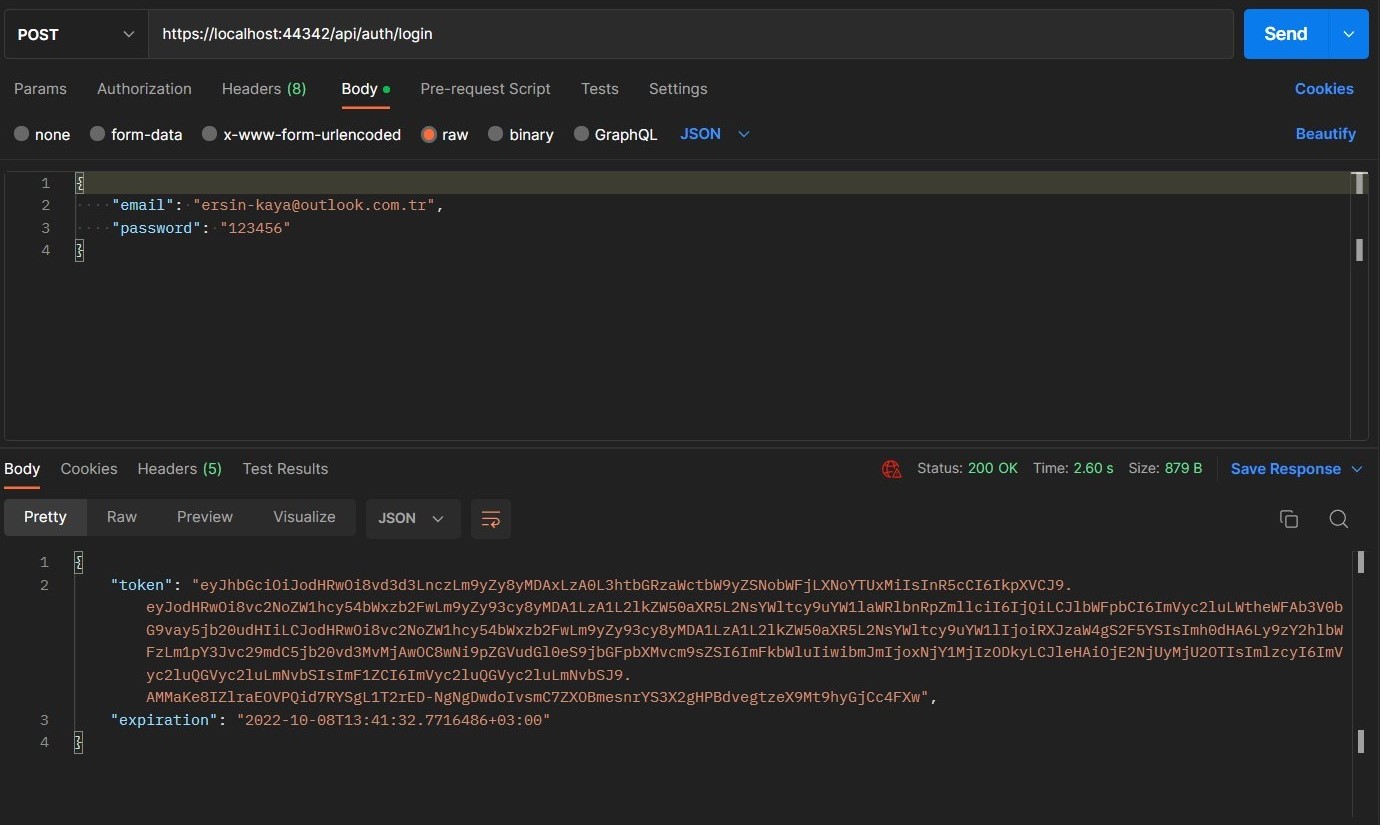Switch to the Authorization tab
Screen dimensions: 1380x825
point(144,89)
